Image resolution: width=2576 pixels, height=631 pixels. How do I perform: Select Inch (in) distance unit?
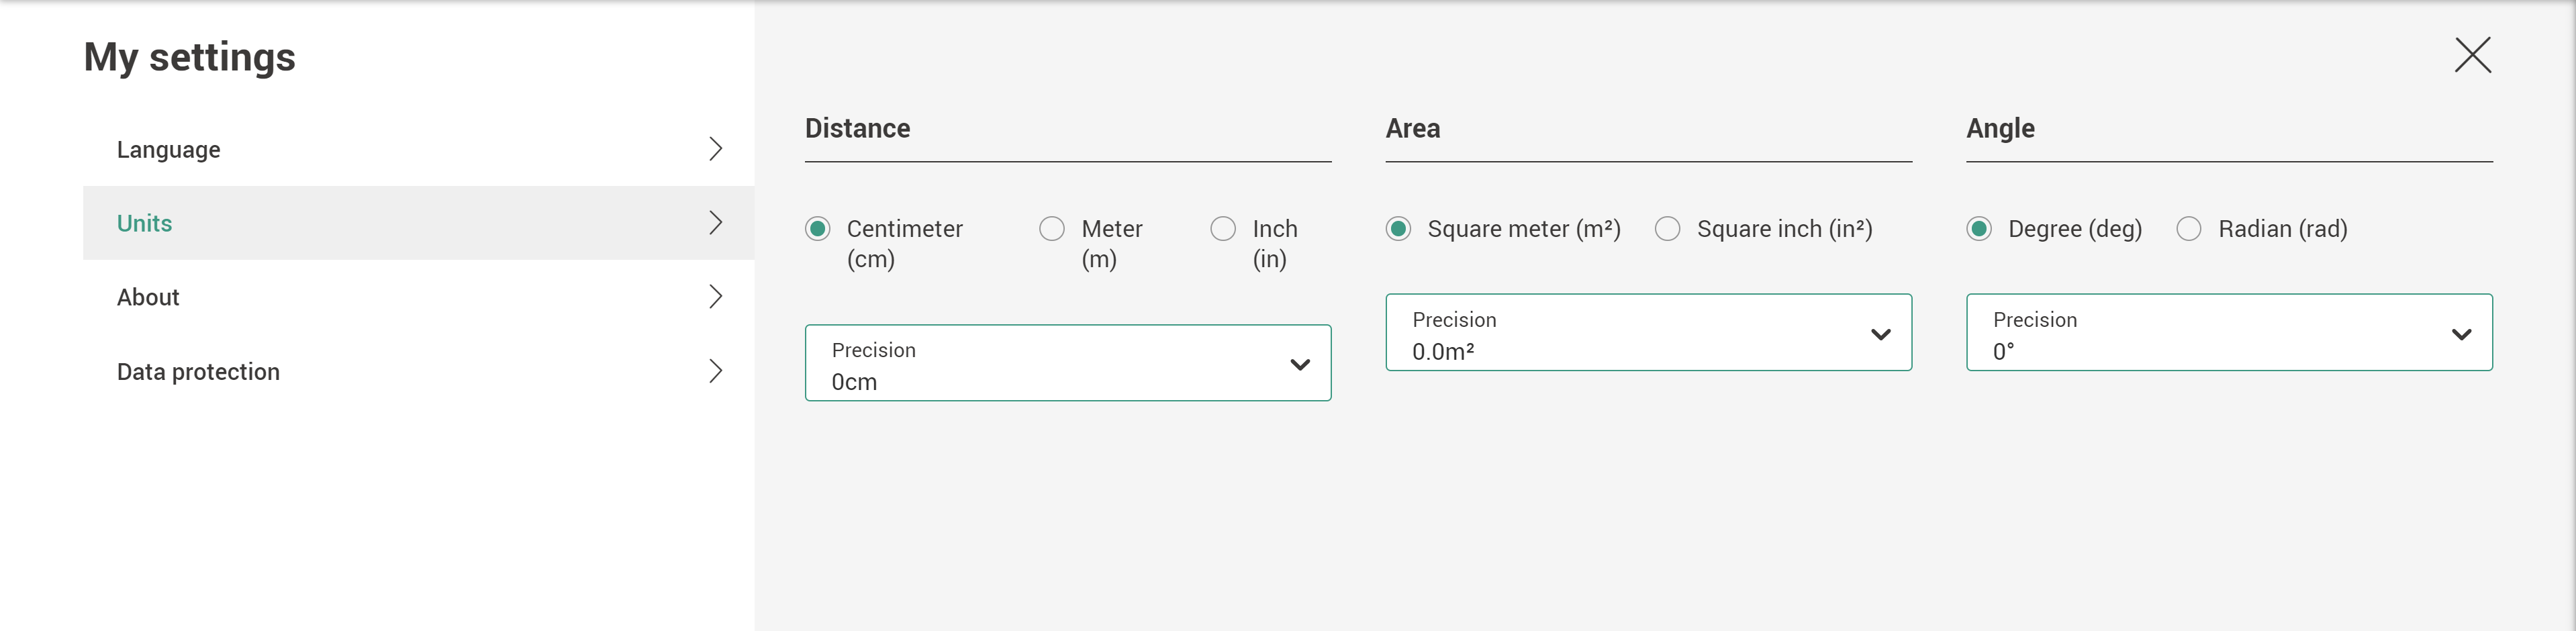click(1223, 229)
